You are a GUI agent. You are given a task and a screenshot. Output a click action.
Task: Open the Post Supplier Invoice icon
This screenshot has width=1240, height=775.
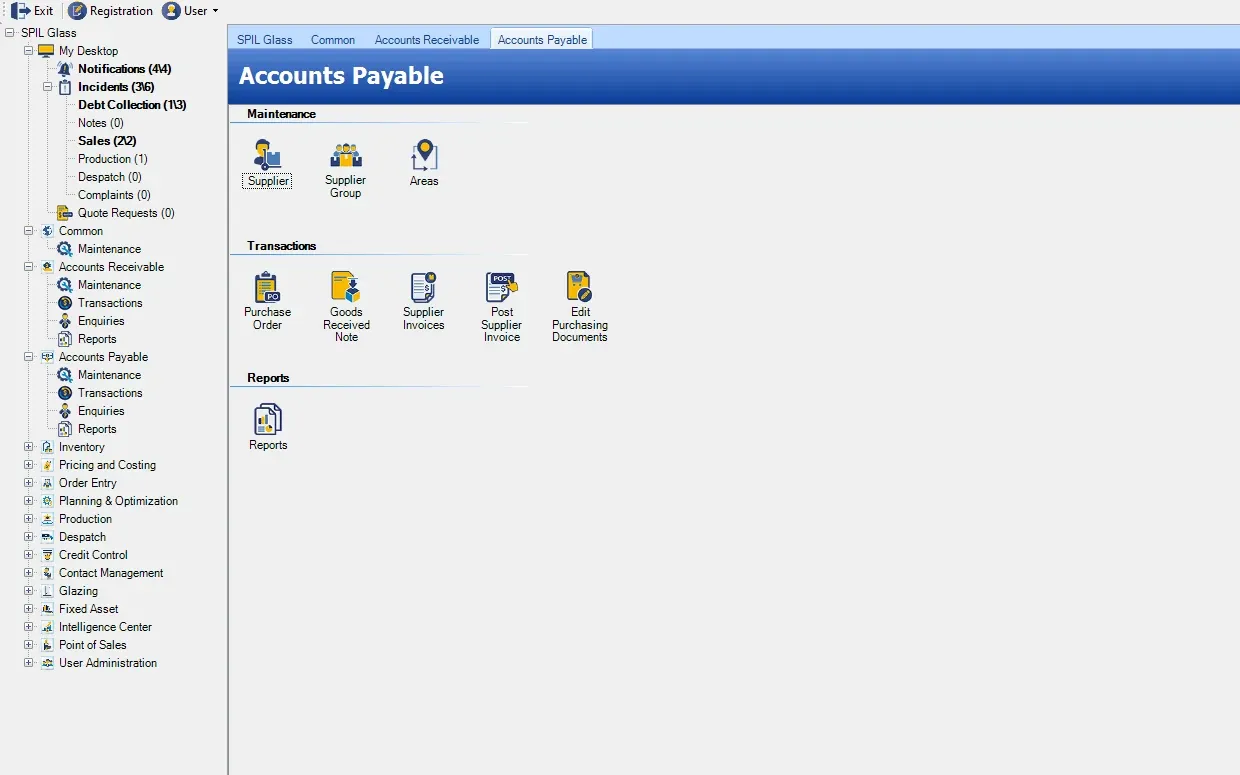502,287
